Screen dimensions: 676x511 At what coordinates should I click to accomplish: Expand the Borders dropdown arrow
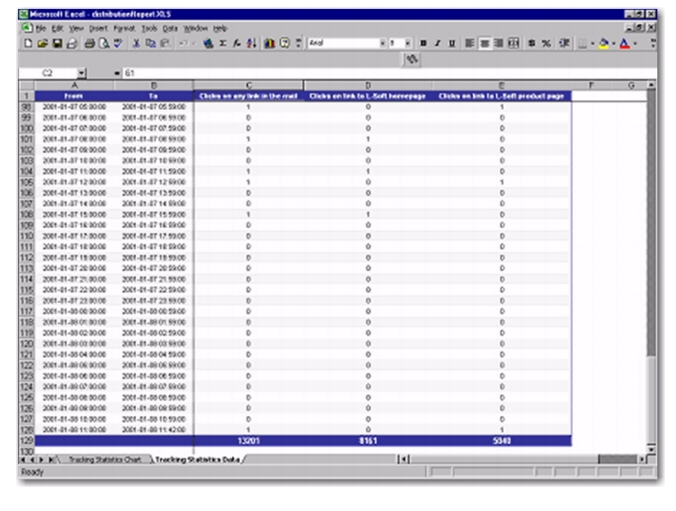pos(593,44)
